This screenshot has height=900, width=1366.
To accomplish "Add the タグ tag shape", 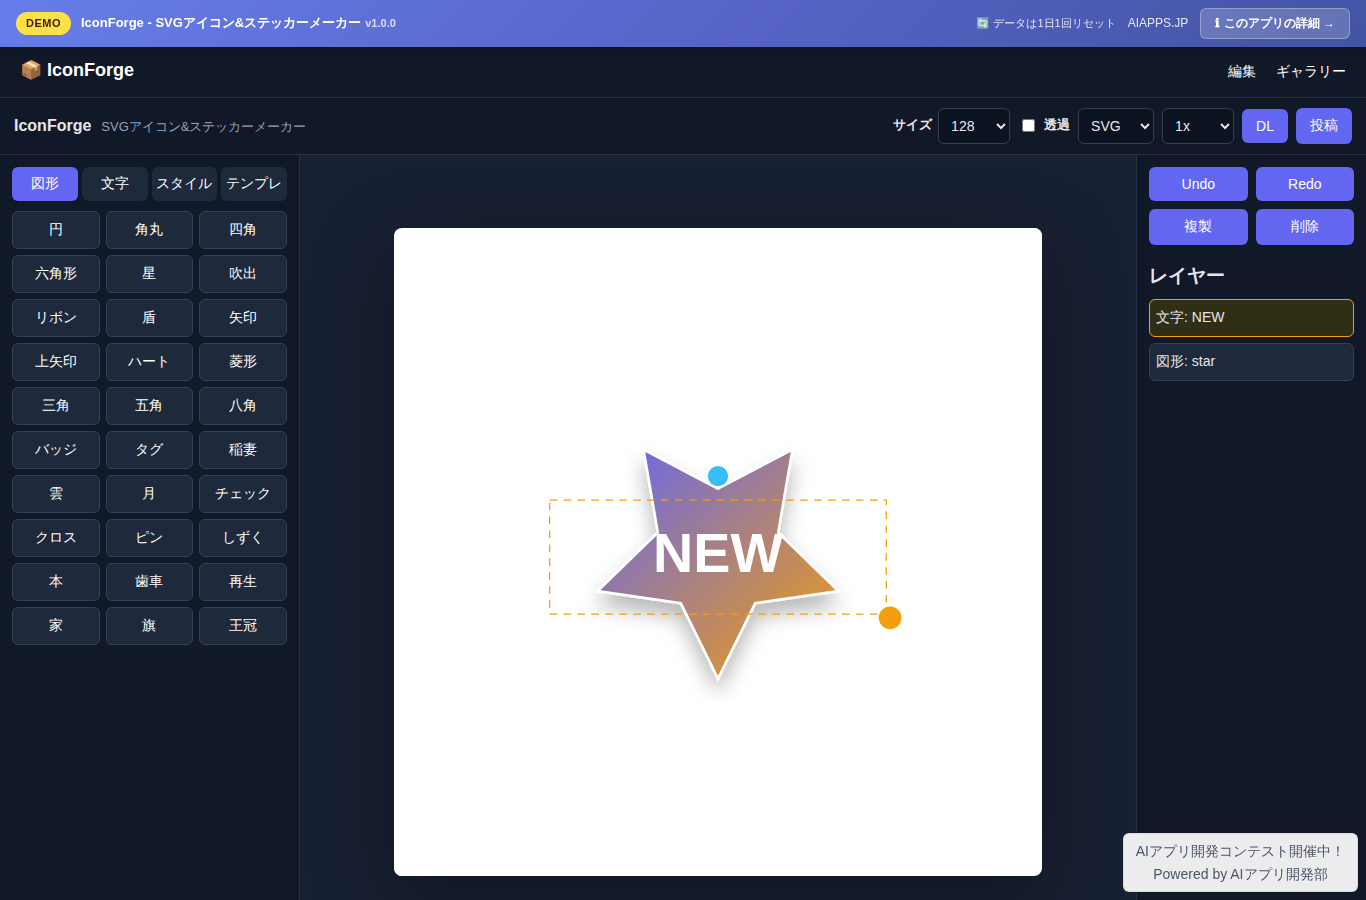I will tap(149, 450).
